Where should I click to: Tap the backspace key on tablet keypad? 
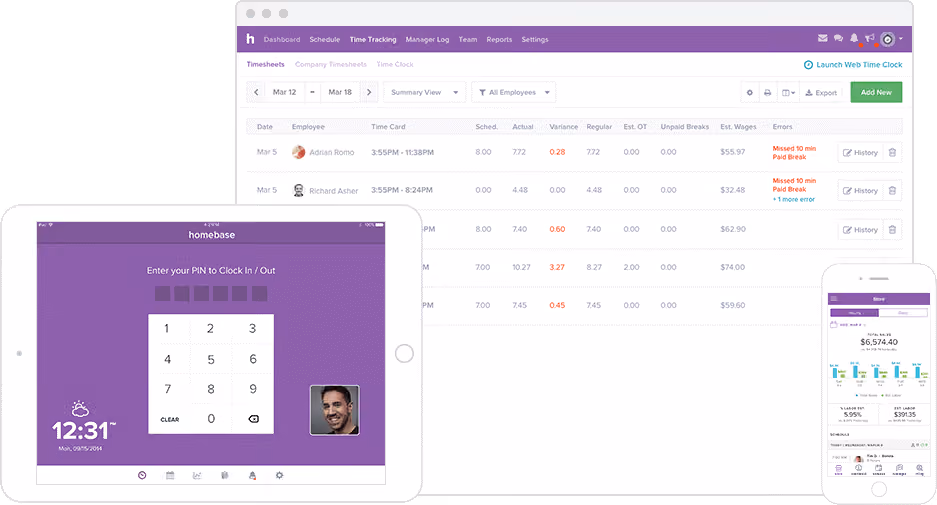tap(253, 419)
